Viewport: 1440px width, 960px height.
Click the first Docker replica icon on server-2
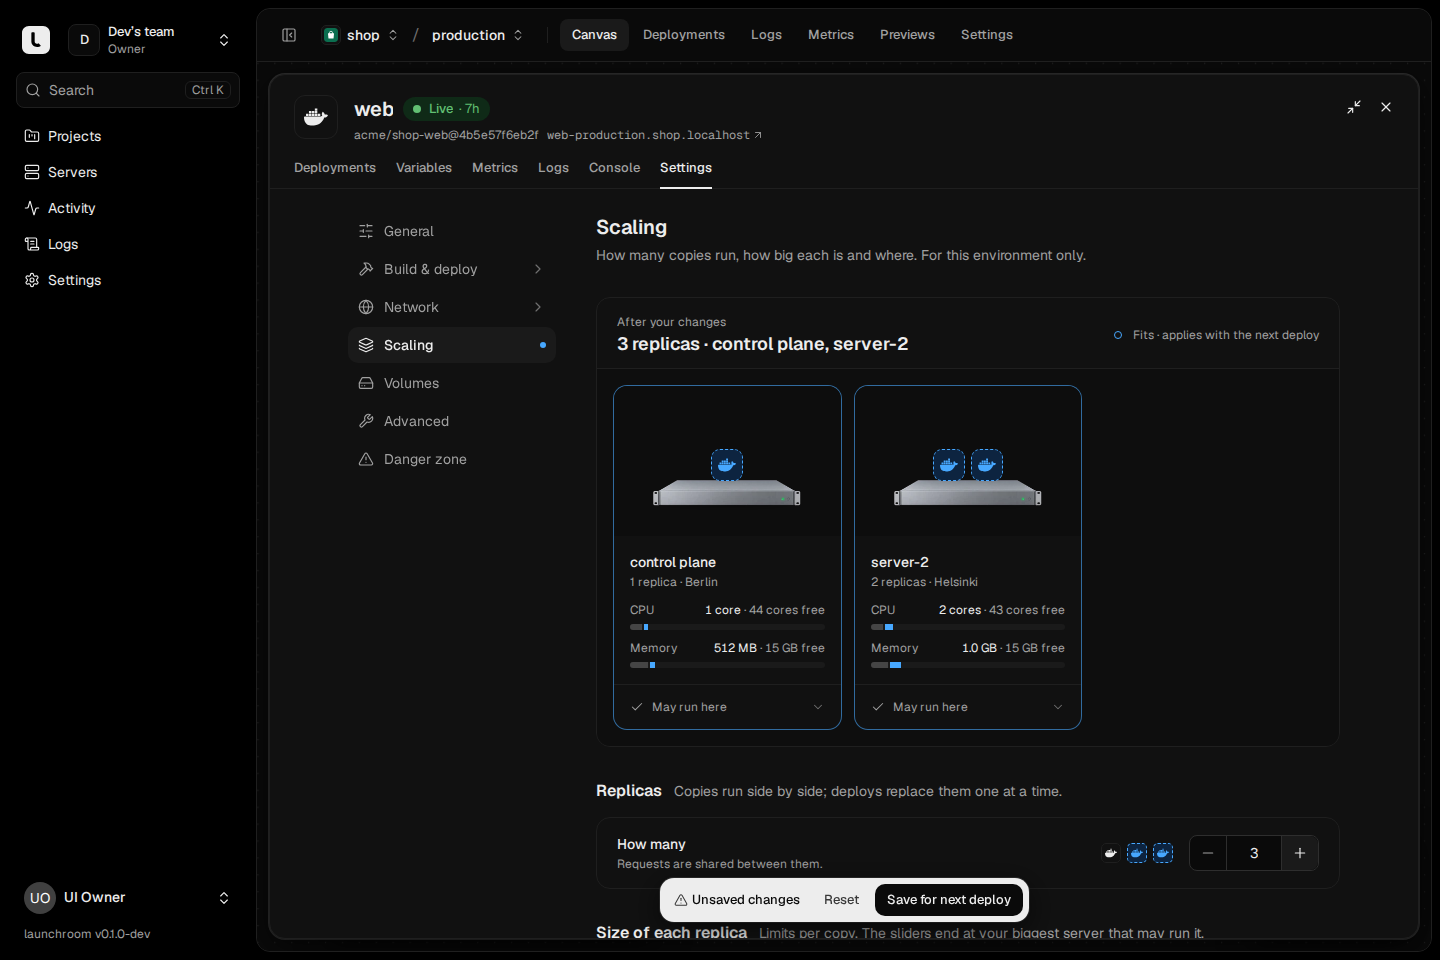(949, 465)
